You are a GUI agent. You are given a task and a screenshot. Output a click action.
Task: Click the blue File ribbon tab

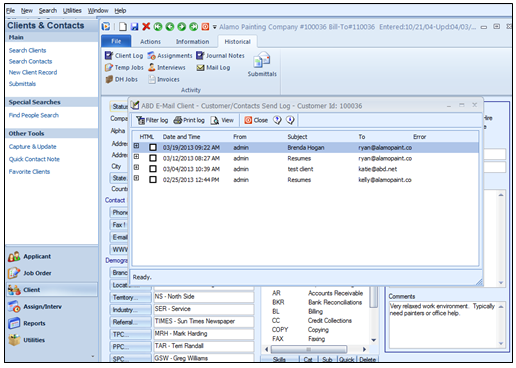point(116,41)
